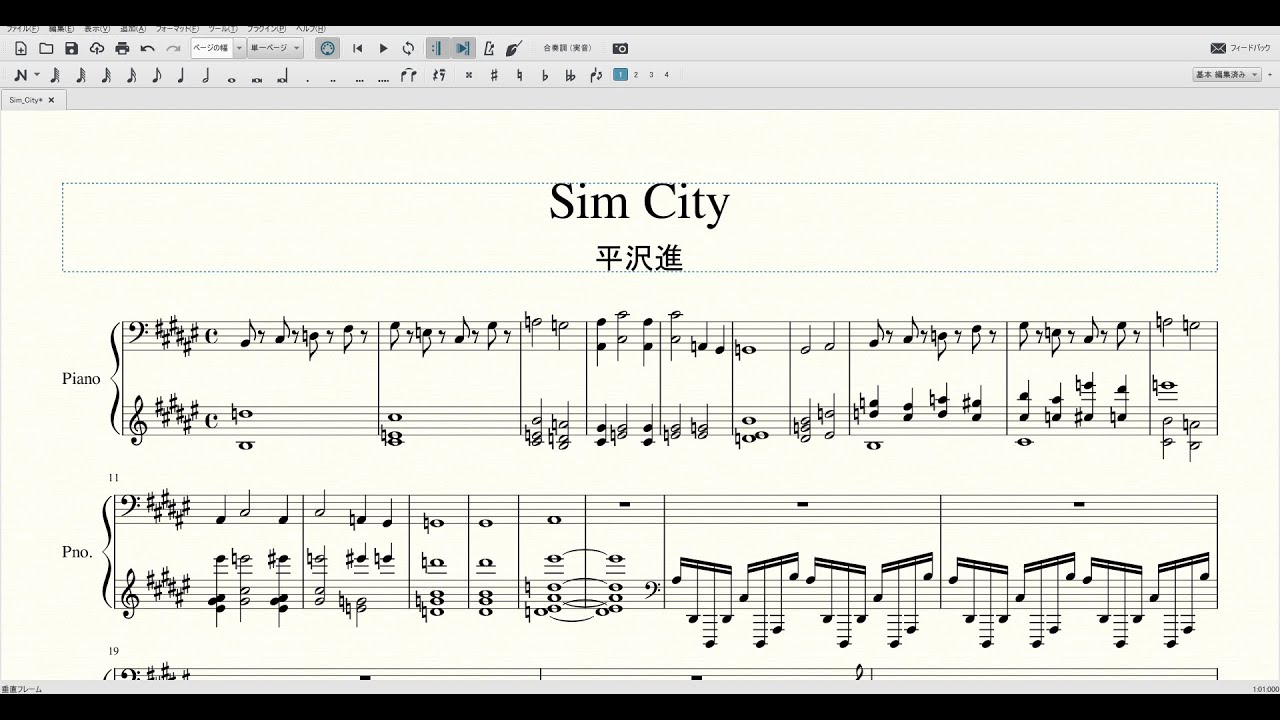Image resolution: width=1280 pixels, height=720 pixels.
Task: Open the single page view mode dropdown
Action: pyautogui.click(x=276, y=48)
